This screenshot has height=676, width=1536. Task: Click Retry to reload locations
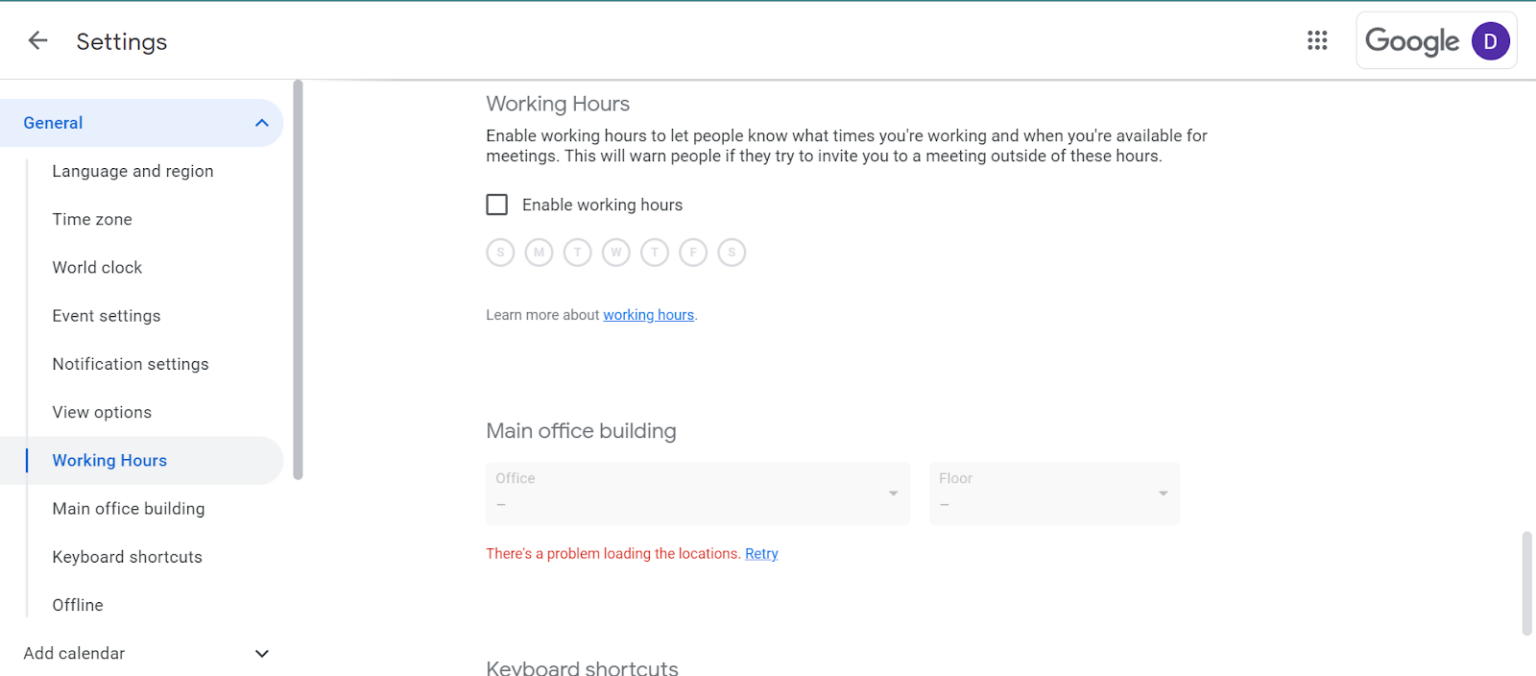point(761,553)
